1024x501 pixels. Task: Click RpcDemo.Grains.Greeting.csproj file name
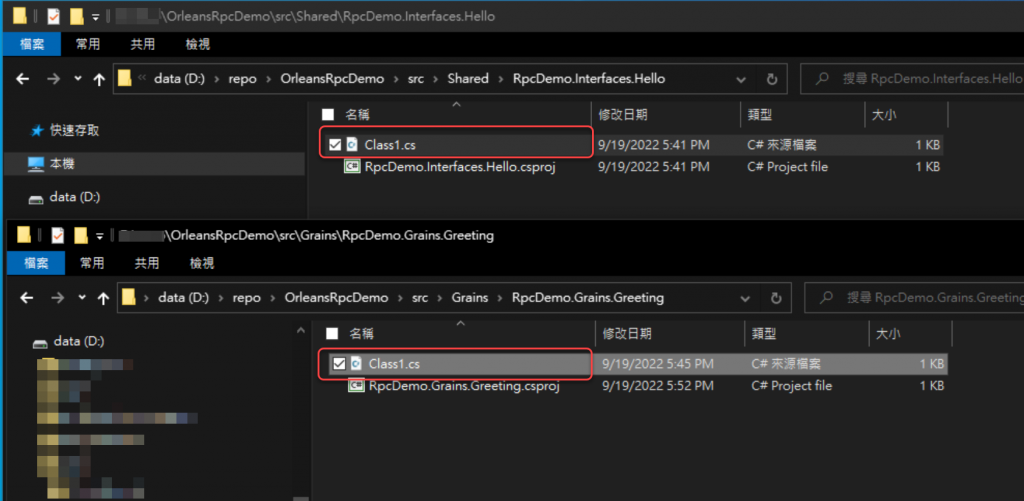pos(464,385)
